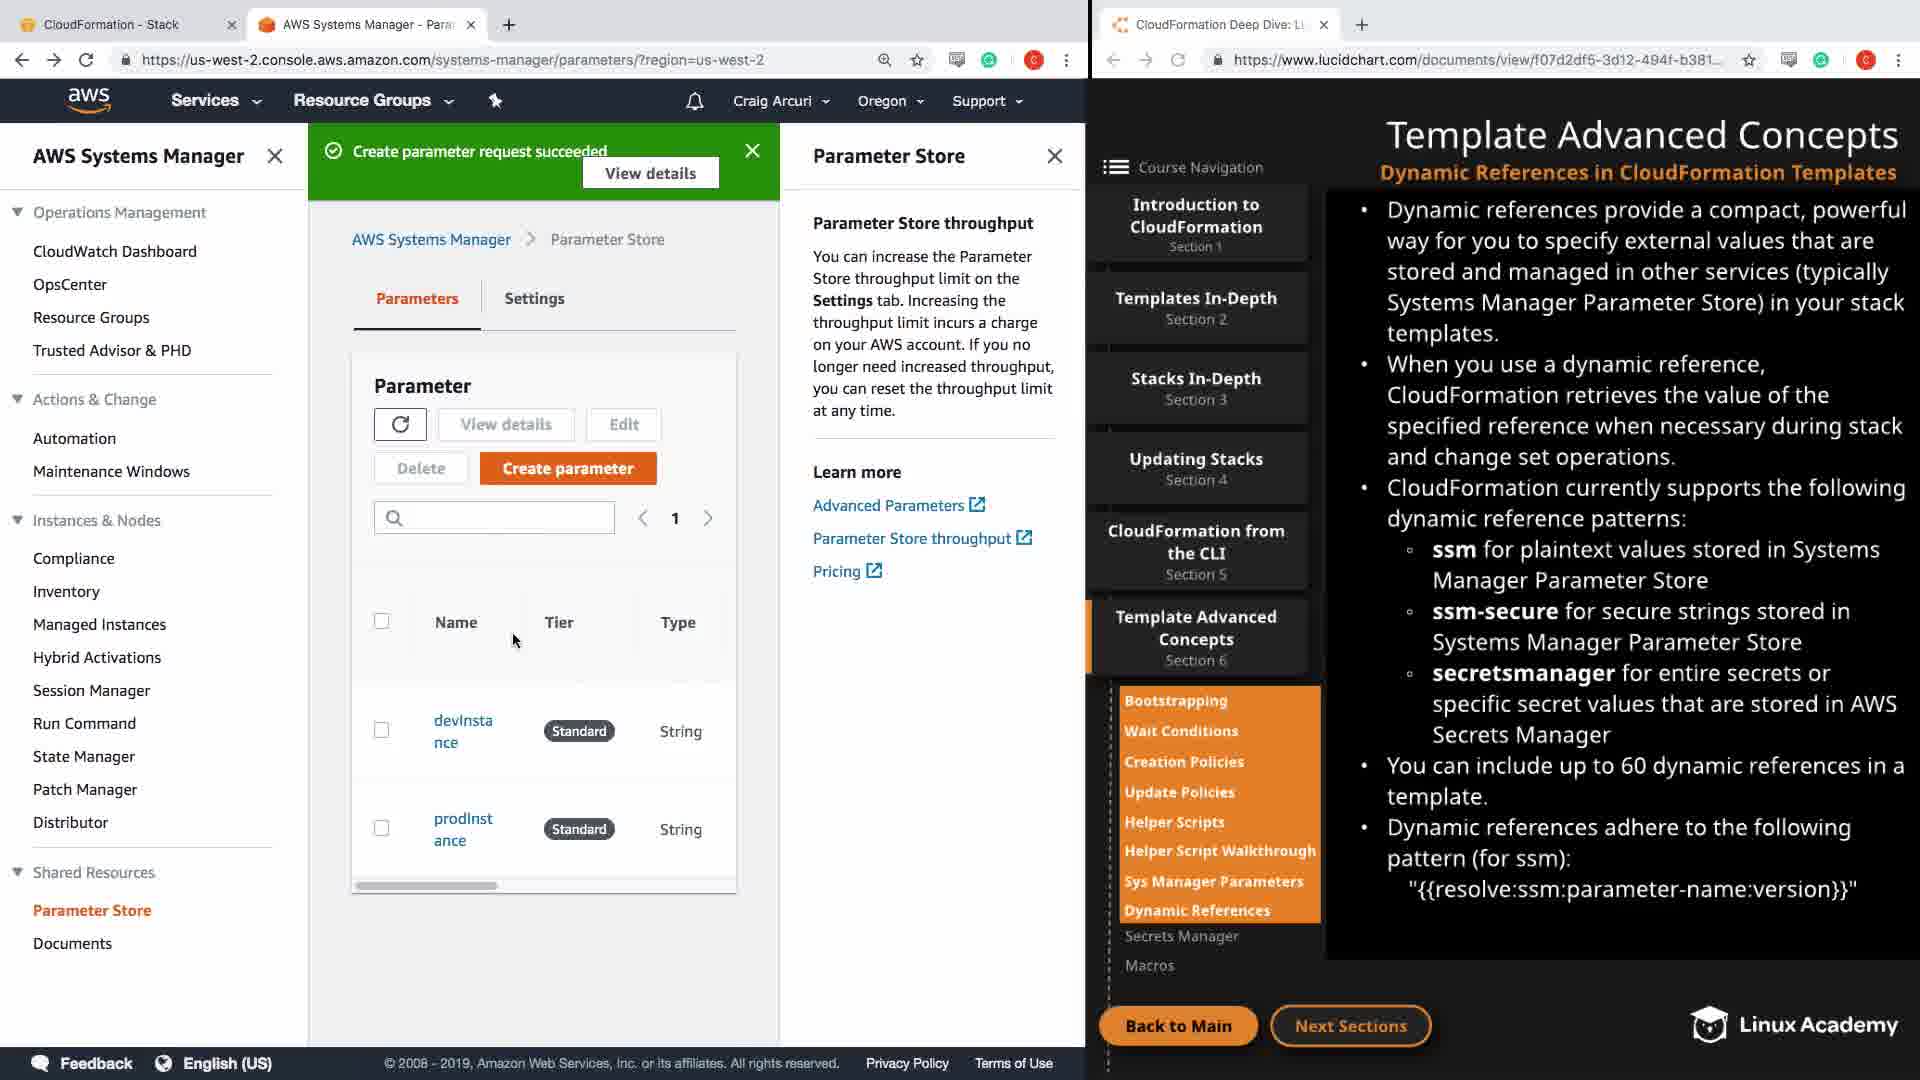
Task: Toggle the select-all parameters checkbox
Action: [x=381, y=621]
